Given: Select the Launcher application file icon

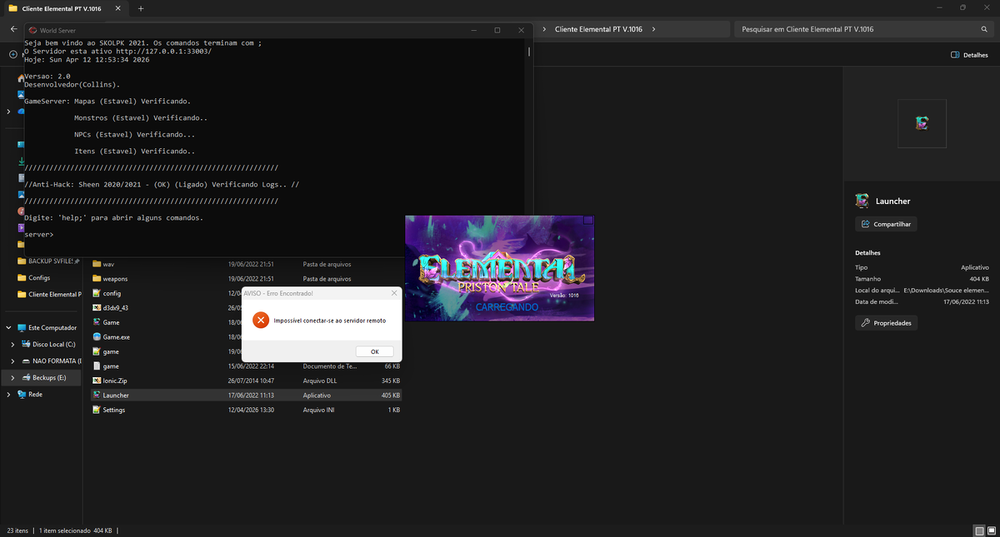Looking at the screenshot, I should [96, 395].
